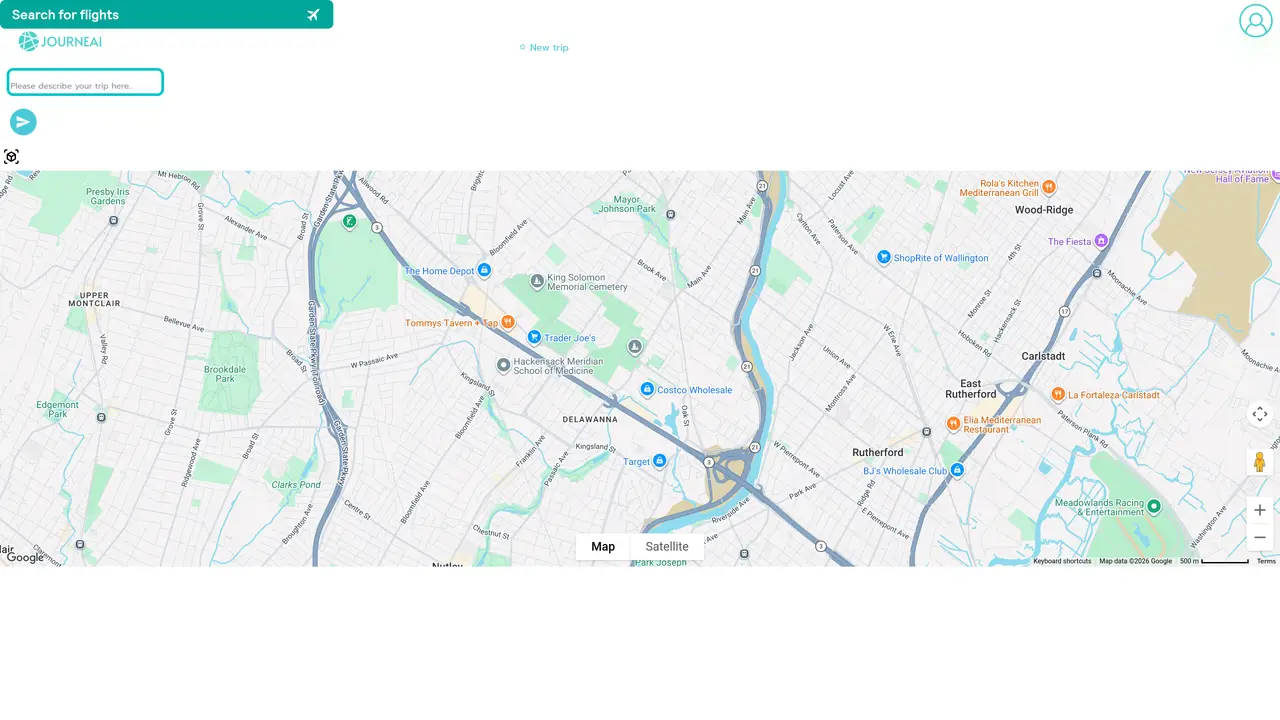Select Hackensack Meridian School of Medicine pin
The width and height of the screenshot is (1280, 720).
coord(504,365)
